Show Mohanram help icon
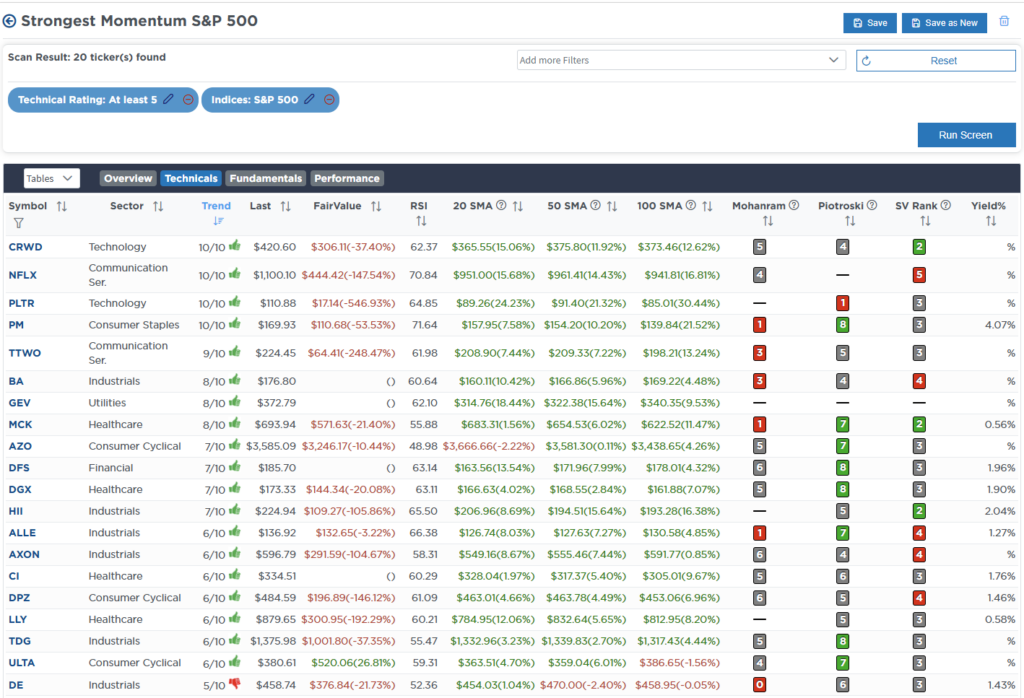The width and height of the screenshot is (1024, 698). 793,206
